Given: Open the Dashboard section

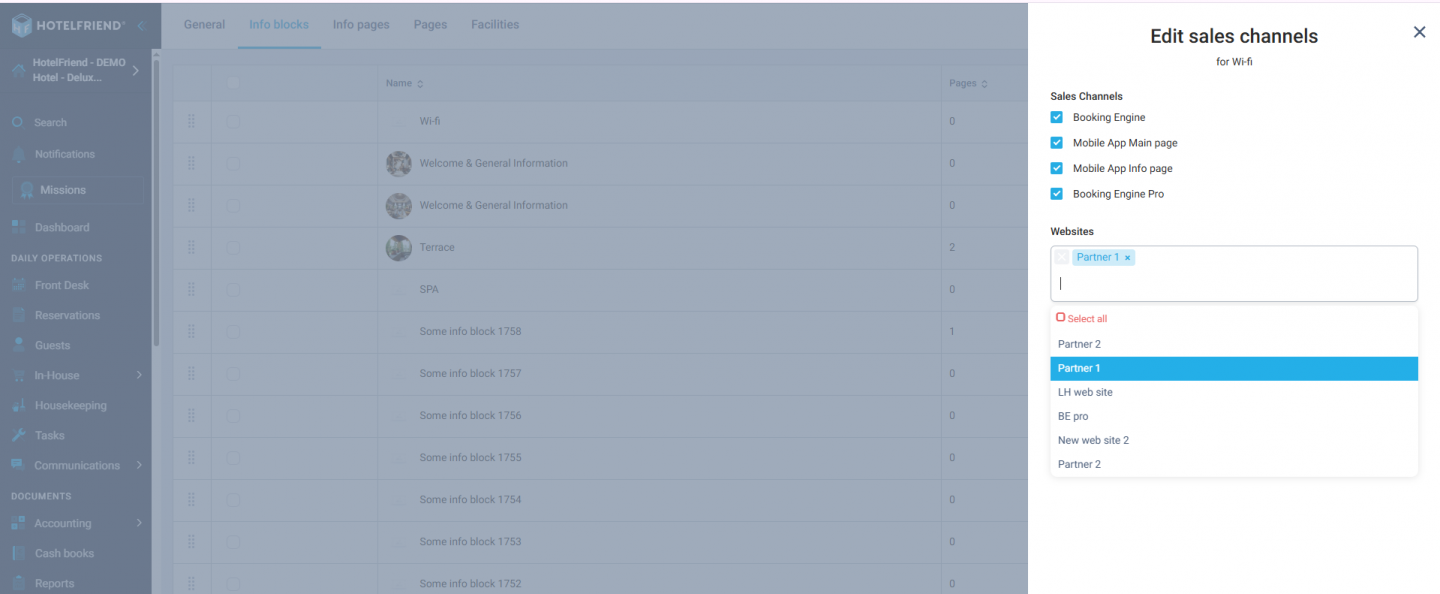Looking at the screenshot, I should click(60, 227).
